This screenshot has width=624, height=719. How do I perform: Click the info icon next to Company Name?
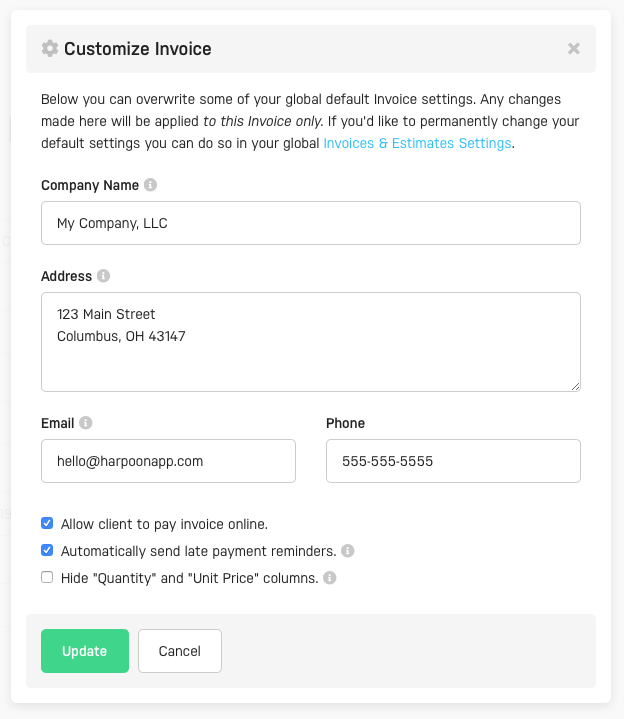click(150, 185)
